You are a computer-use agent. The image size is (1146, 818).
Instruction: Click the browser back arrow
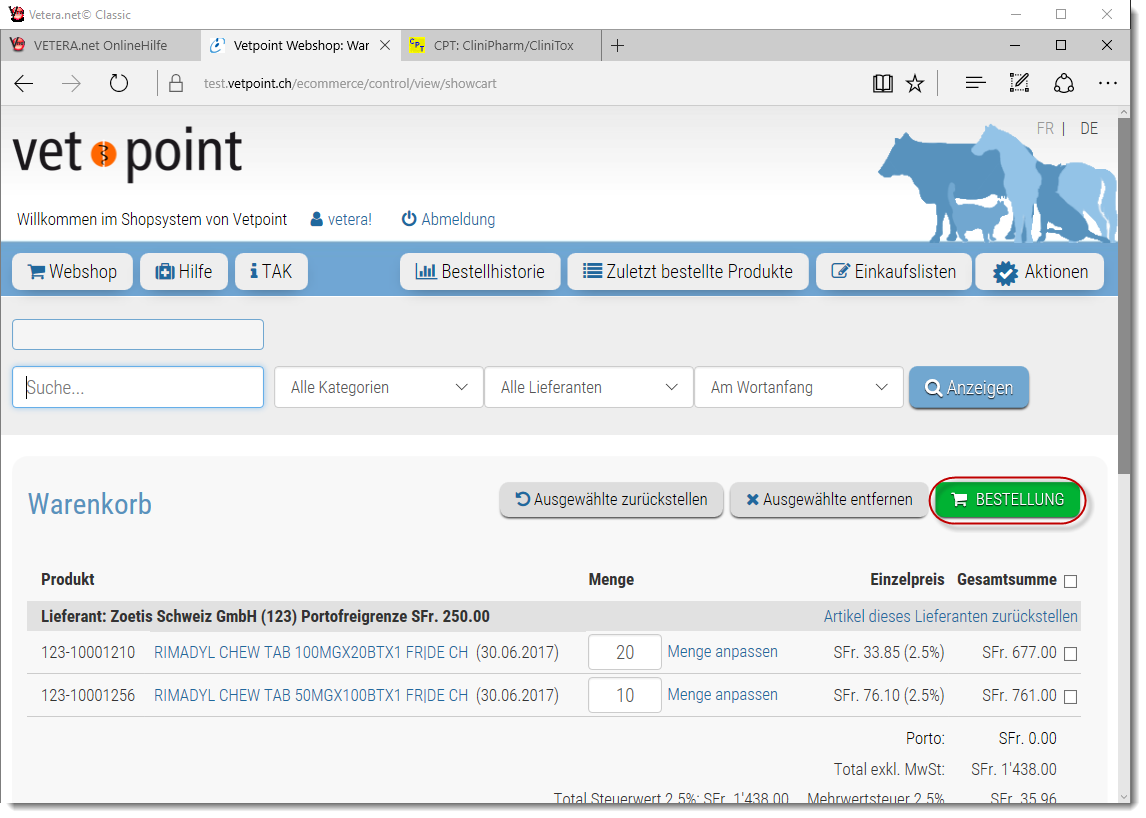[24, 84]
